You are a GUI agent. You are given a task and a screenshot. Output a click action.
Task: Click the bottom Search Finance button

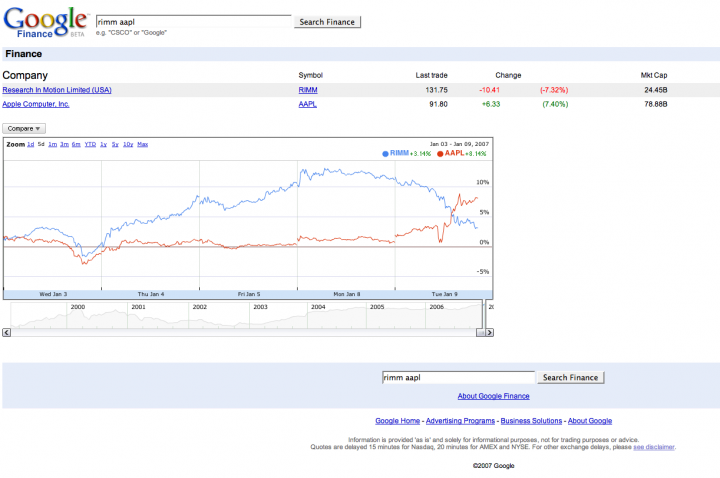click(570, 377)
